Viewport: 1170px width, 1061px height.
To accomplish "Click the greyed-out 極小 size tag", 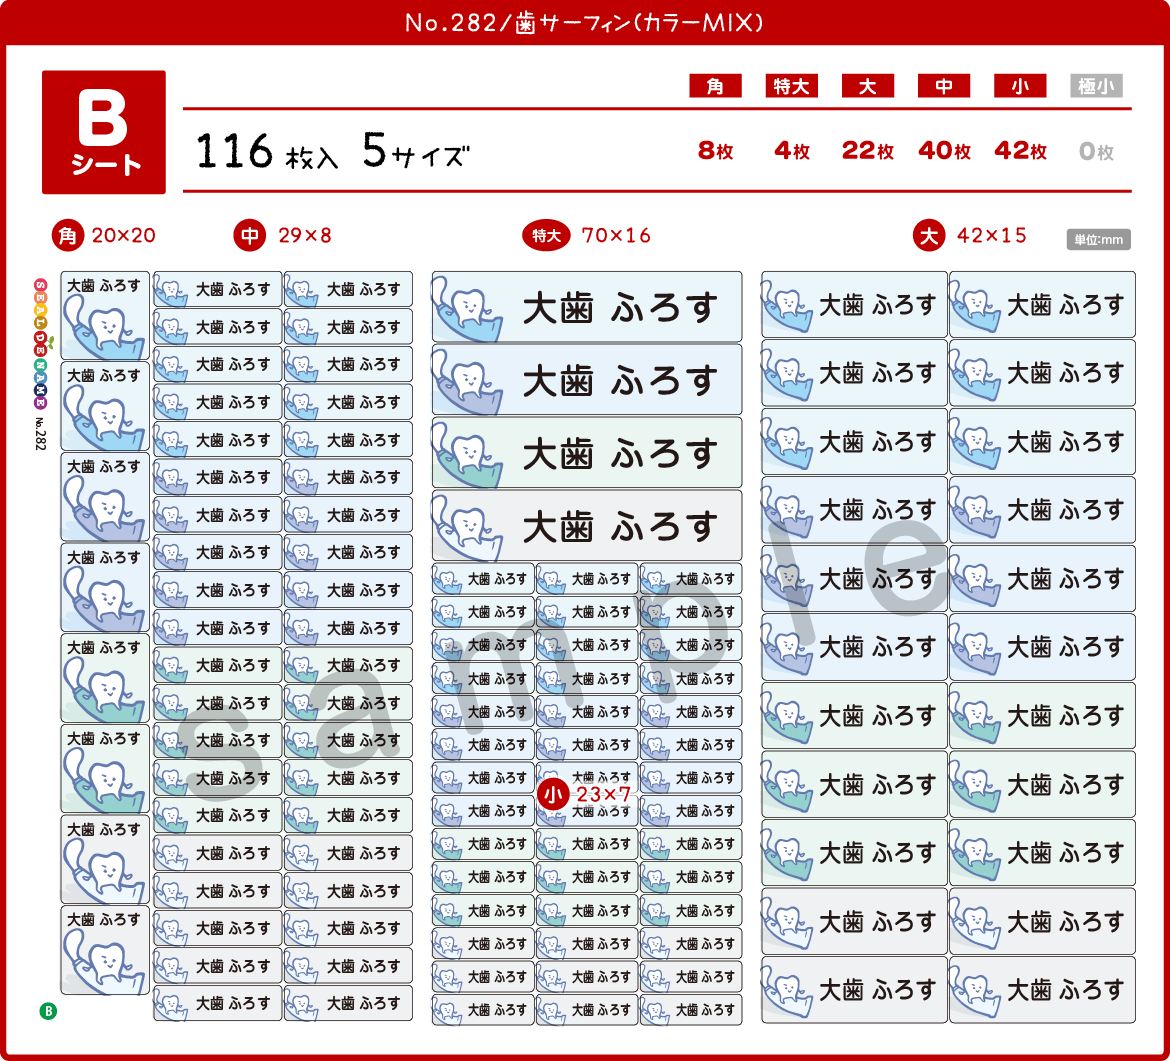I will tap(1095, 86).
